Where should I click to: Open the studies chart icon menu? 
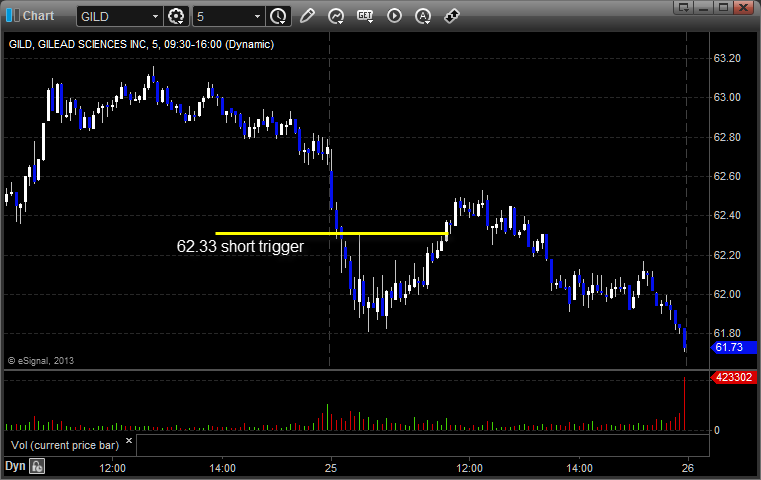tap(336, 16)
